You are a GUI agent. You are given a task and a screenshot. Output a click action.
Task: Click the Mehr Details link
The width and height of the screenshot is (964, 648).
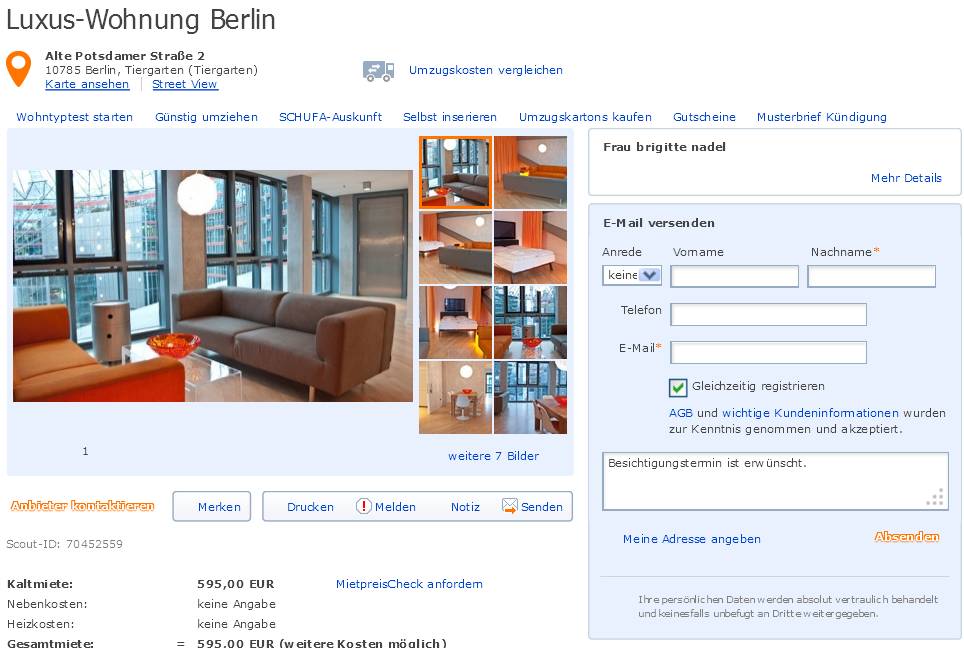pos(906,178)
